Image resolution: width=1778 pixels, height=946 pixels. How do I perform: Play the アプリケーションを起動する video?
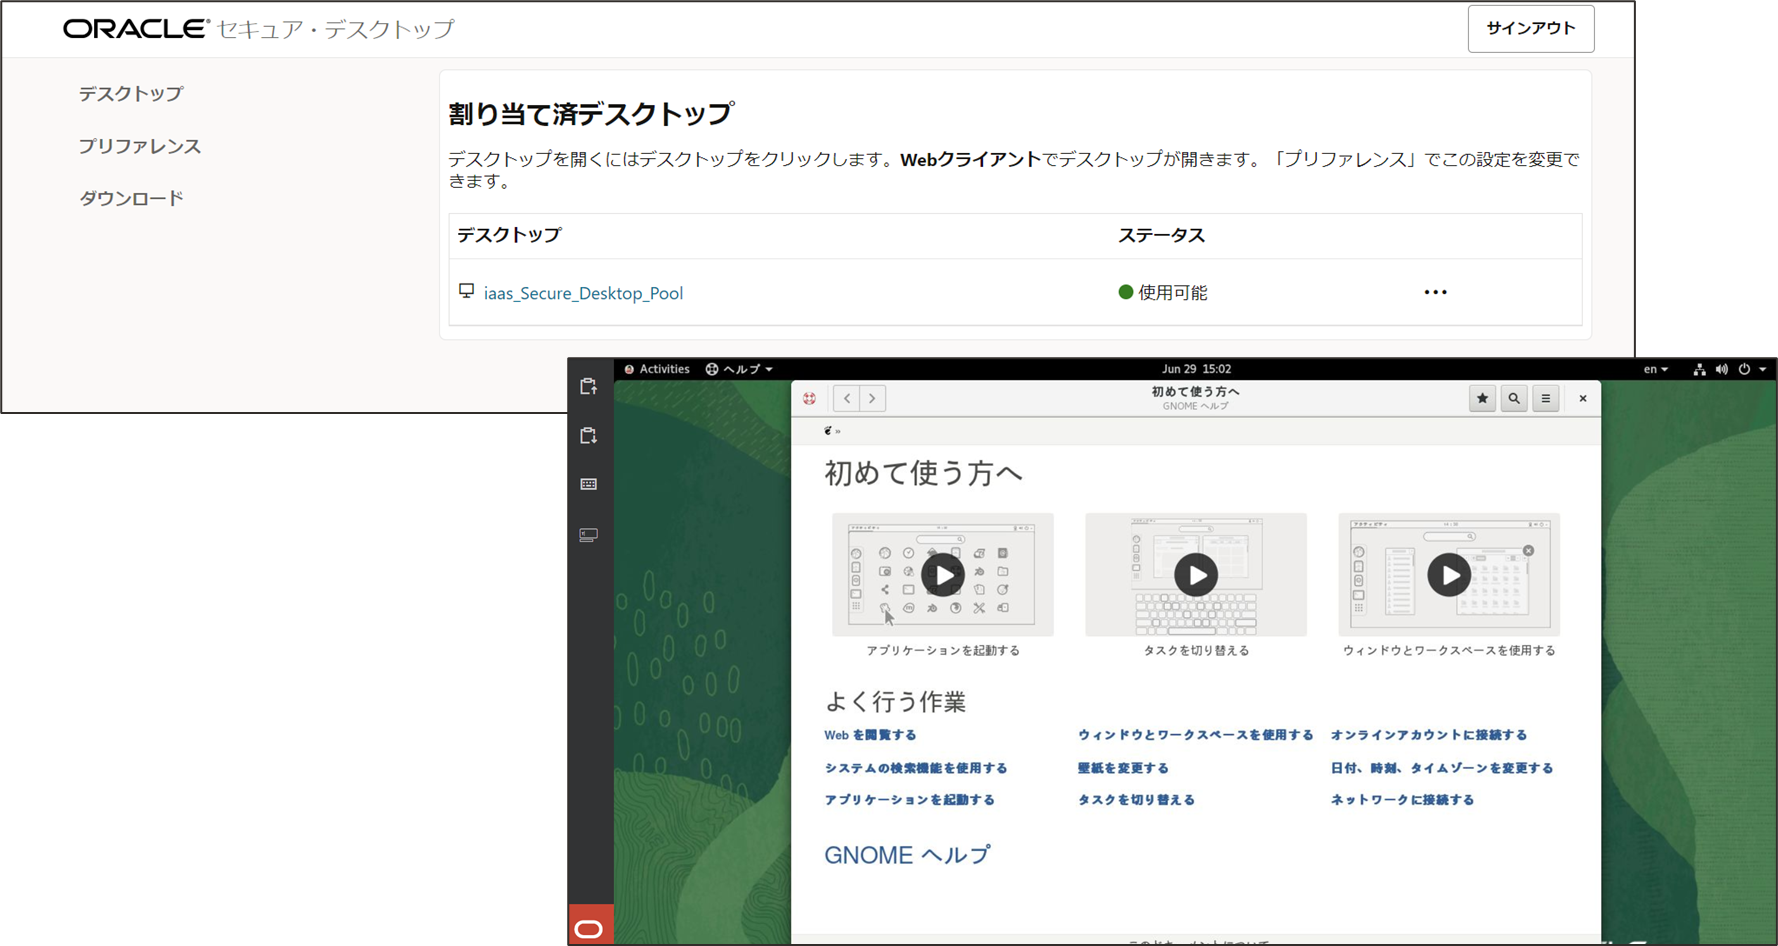[943, 575]
